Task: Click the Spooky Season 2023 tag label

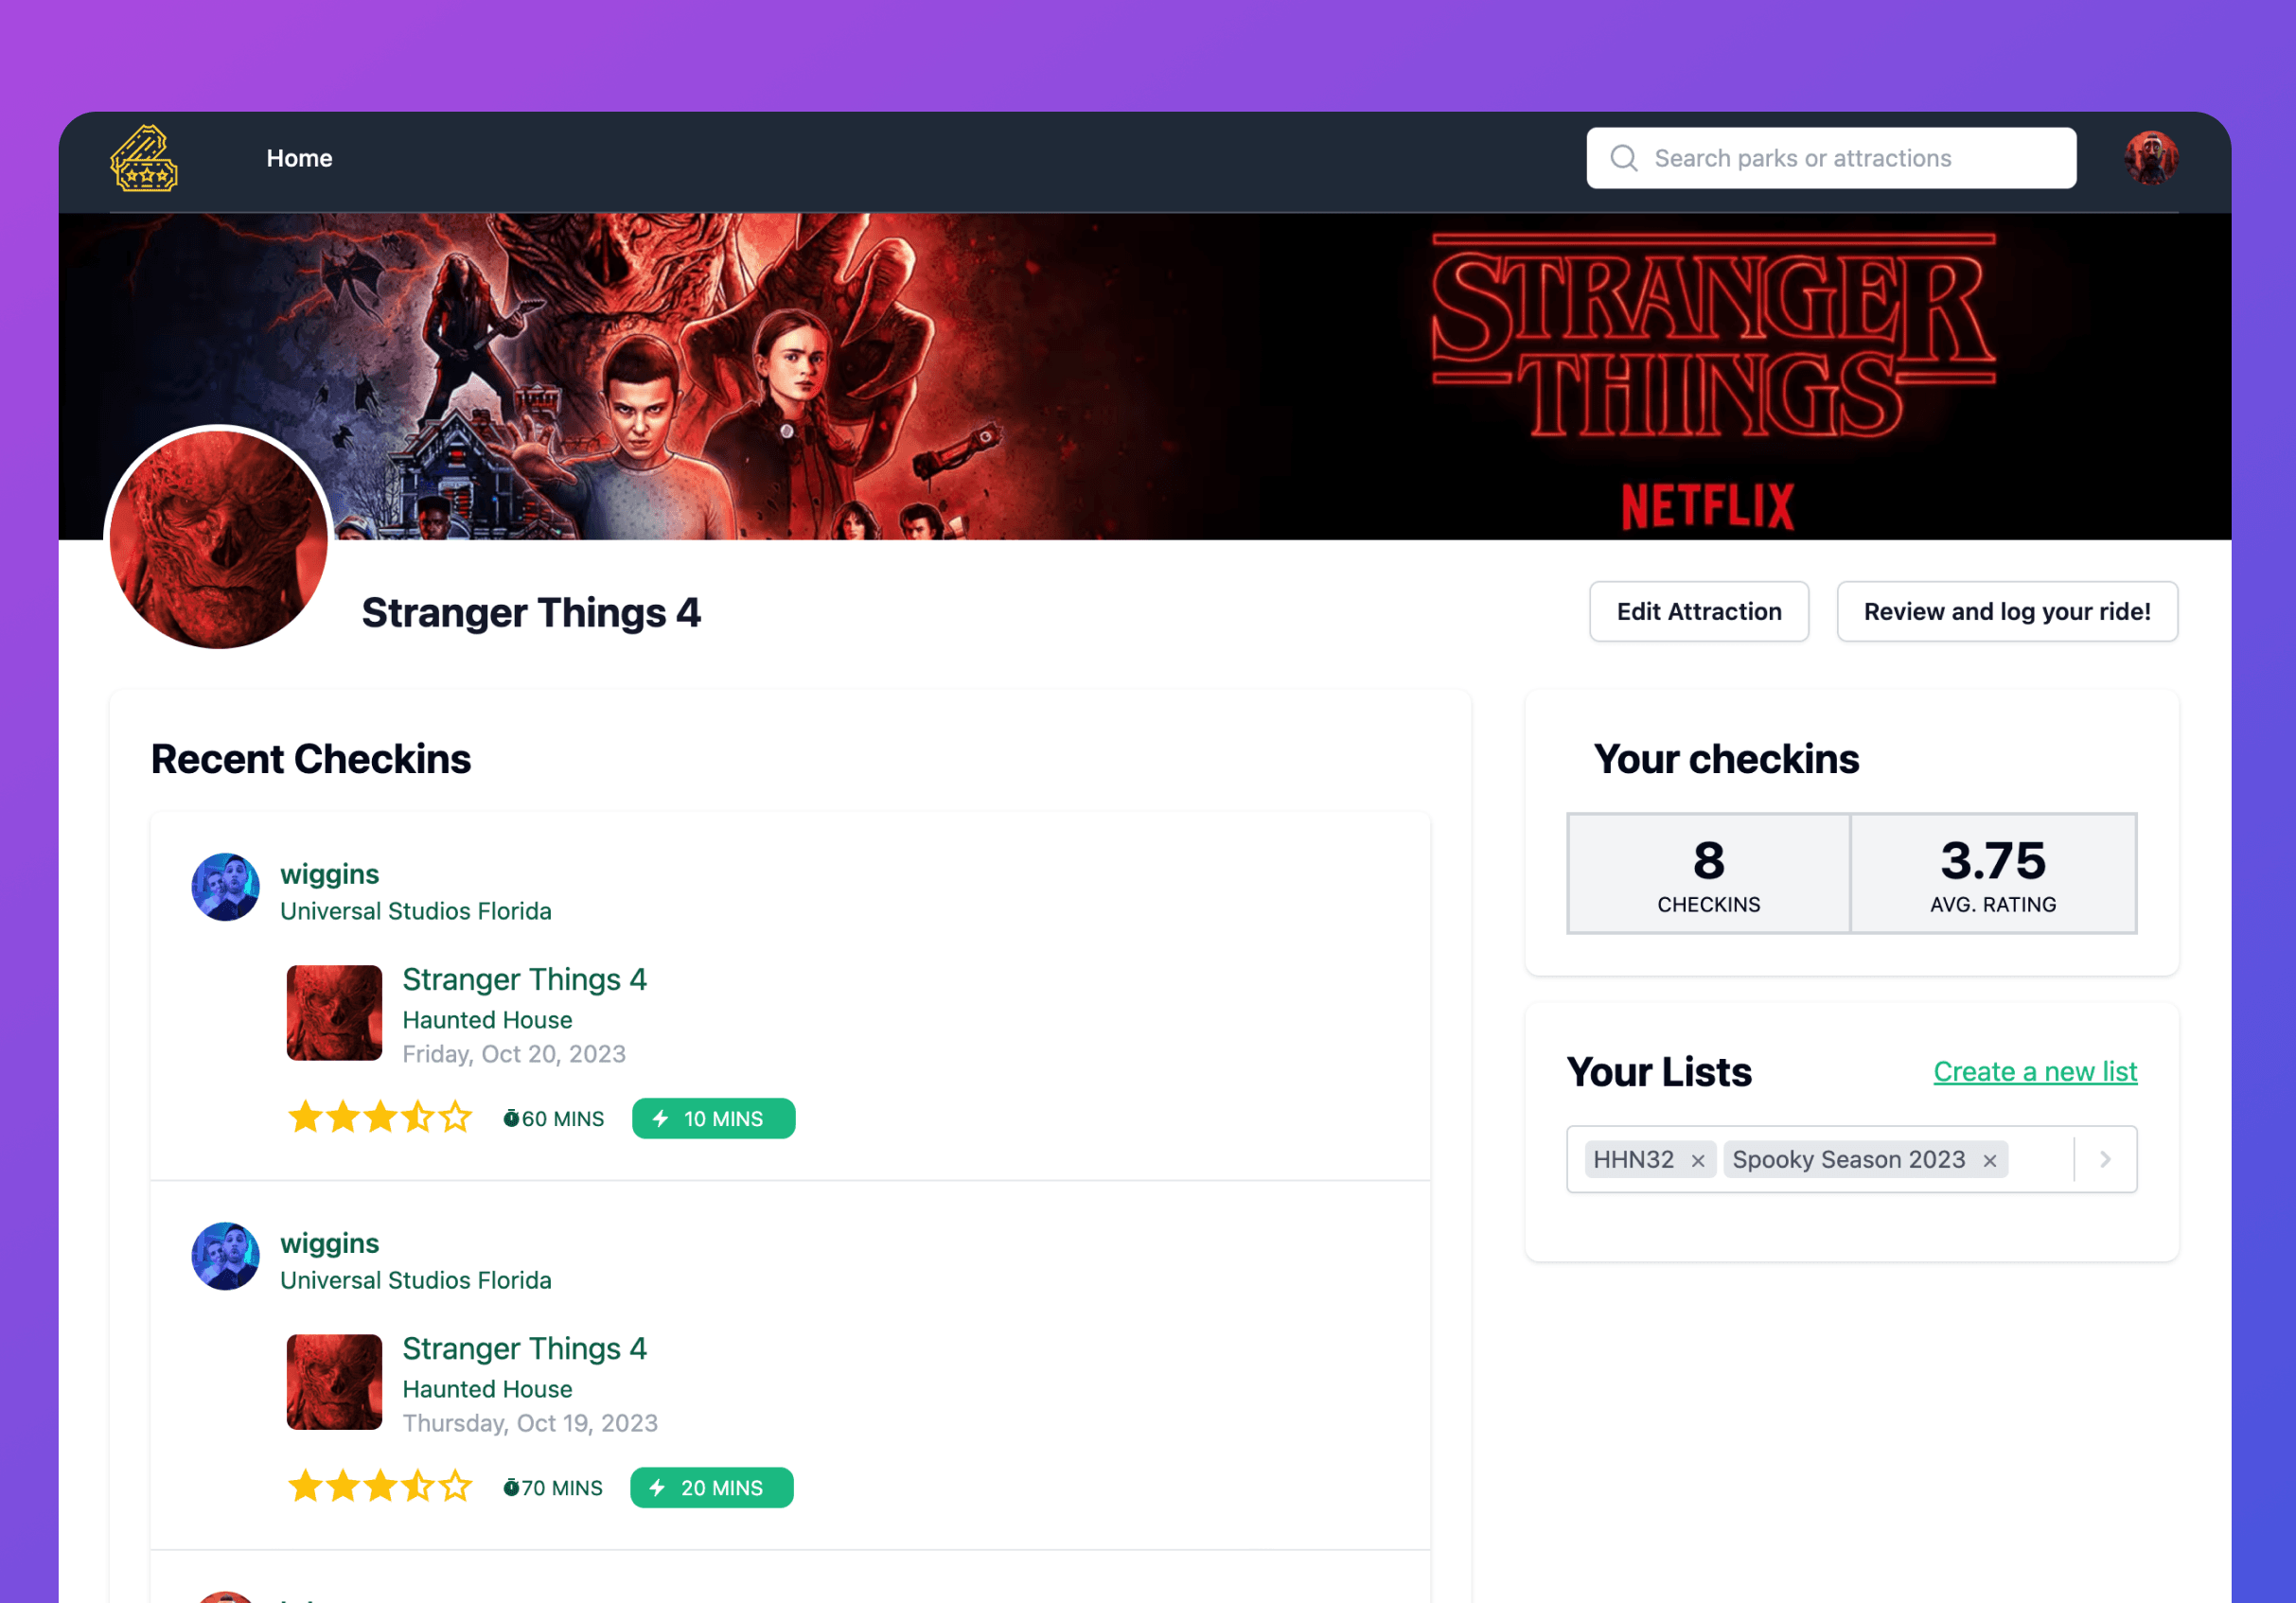Action: pyautogui.click(x=1848, y=1159)
